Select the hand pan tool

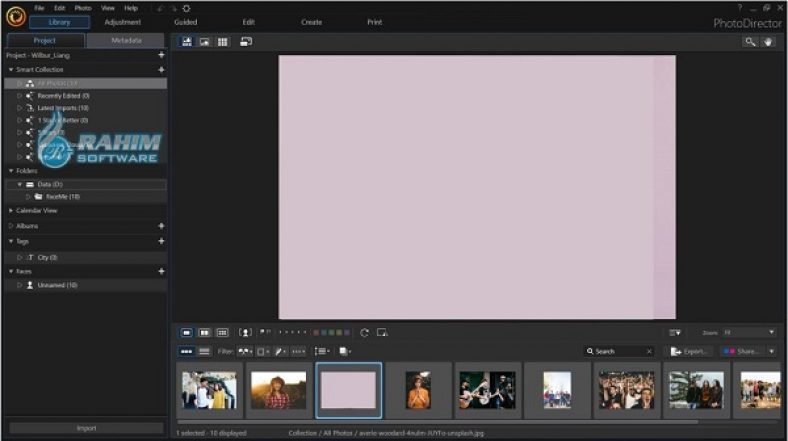point(769,42)
